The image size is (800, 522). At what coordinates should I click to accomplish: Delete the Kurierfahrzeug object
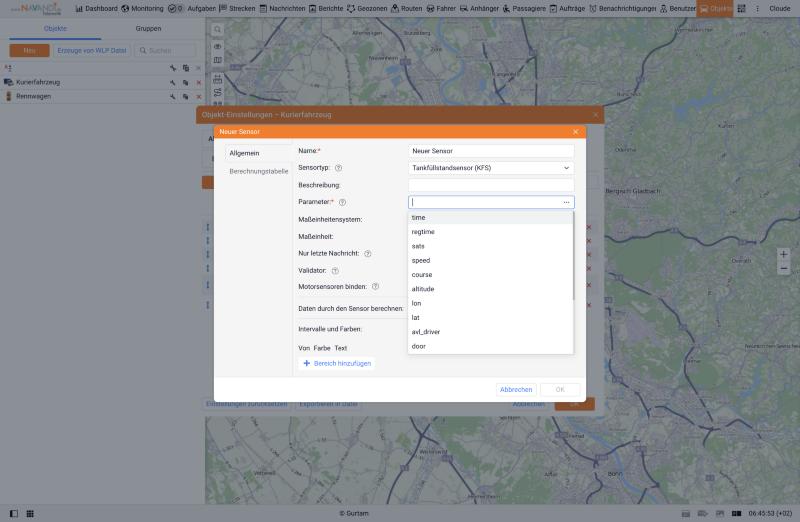198,83
